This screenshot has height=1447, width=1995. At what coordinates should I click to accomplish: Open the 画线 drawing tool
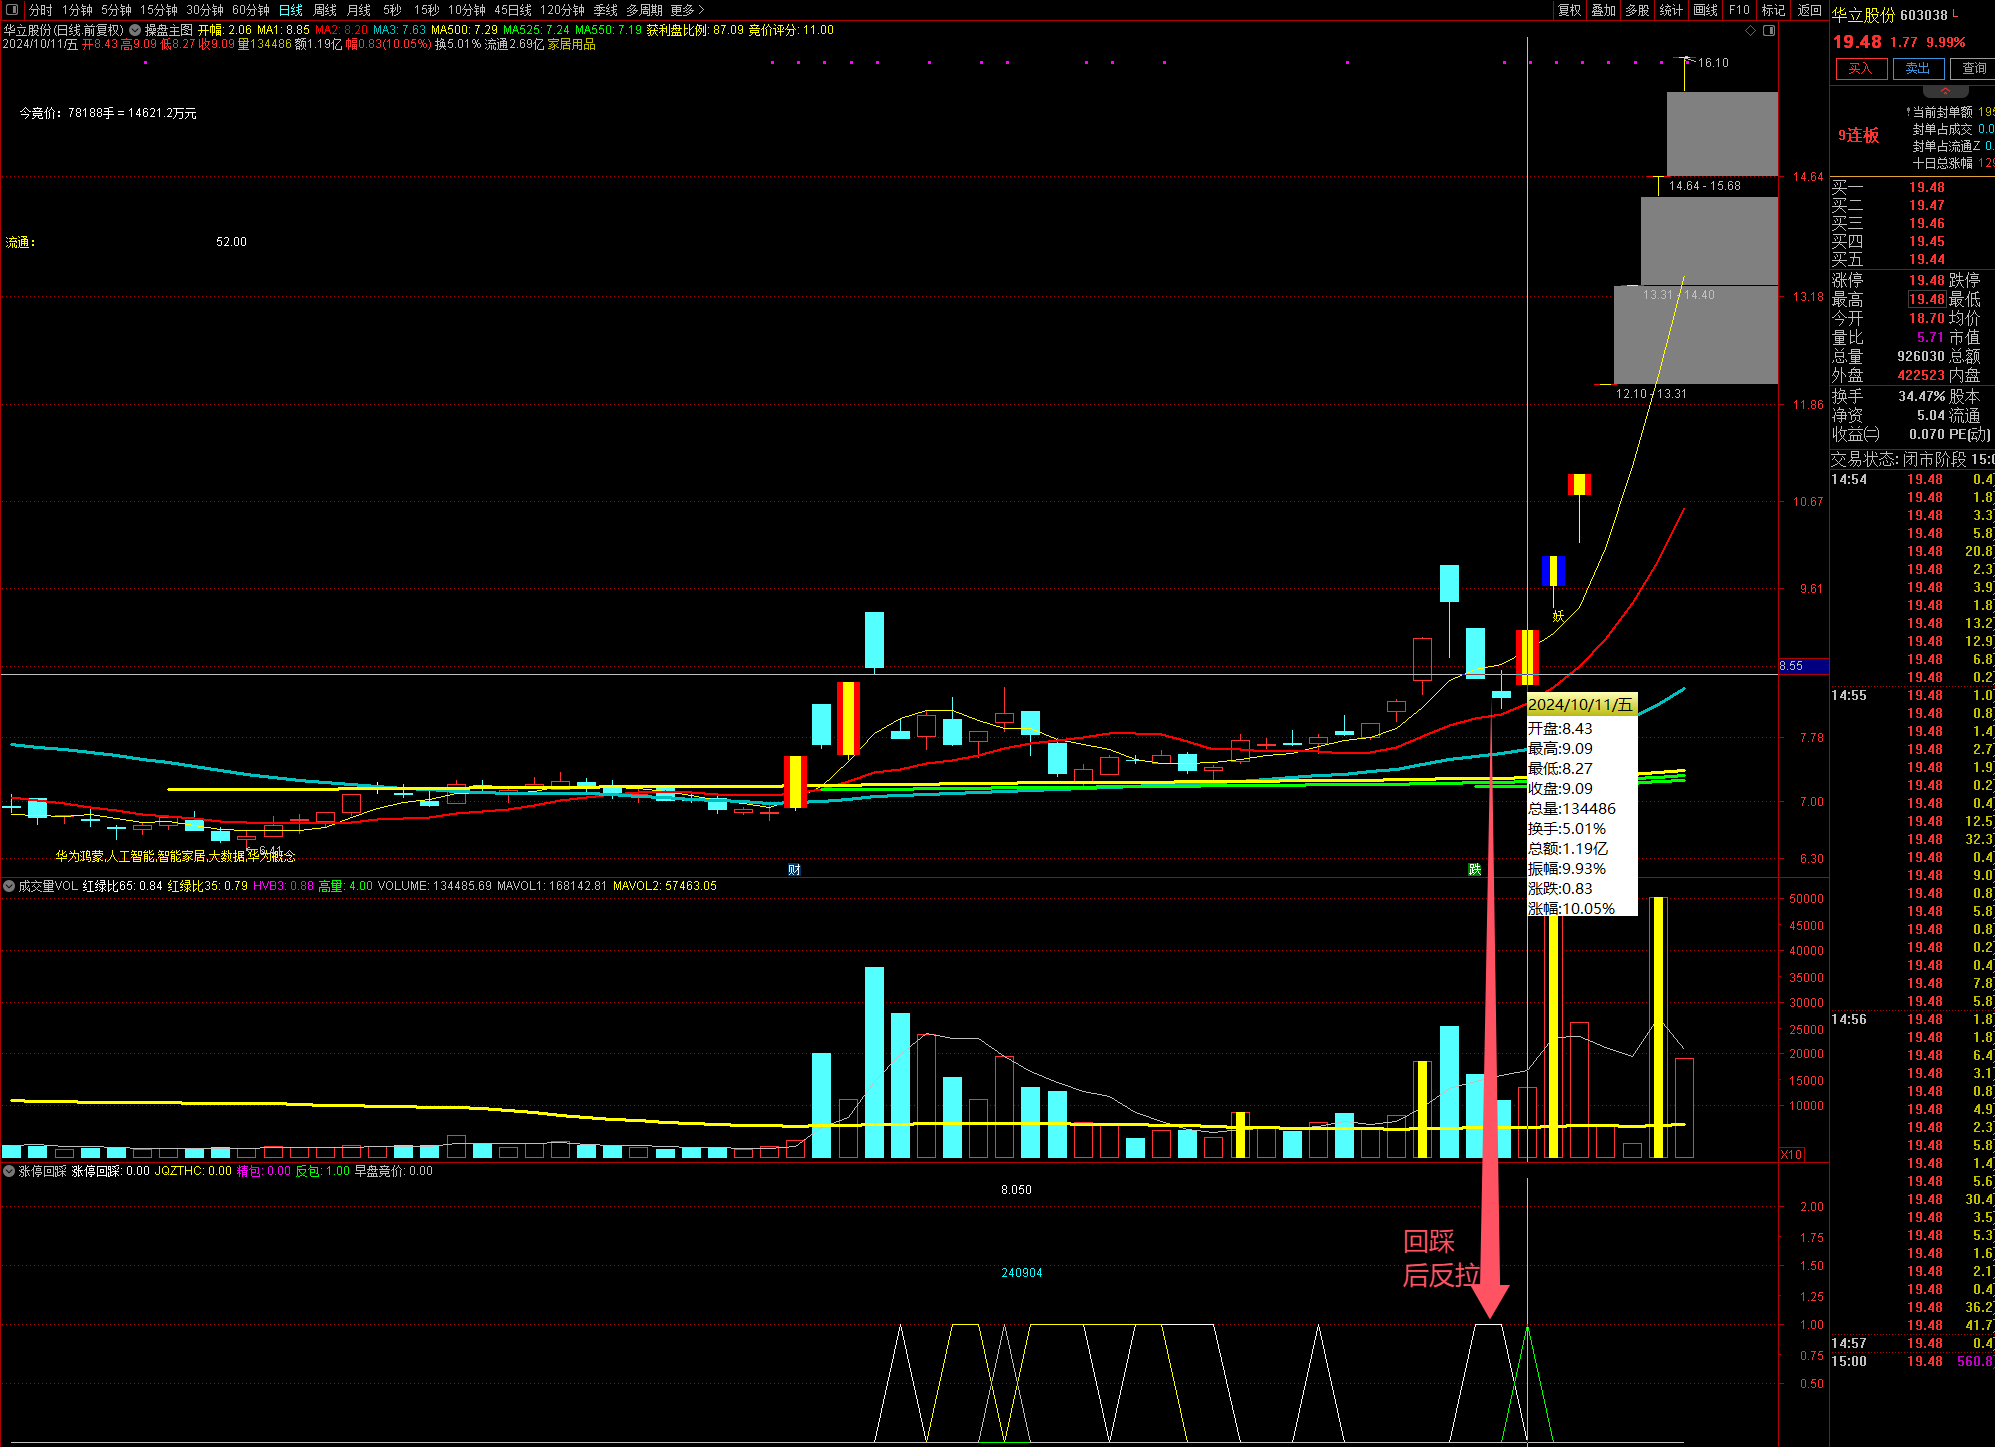click(1705, 10)
